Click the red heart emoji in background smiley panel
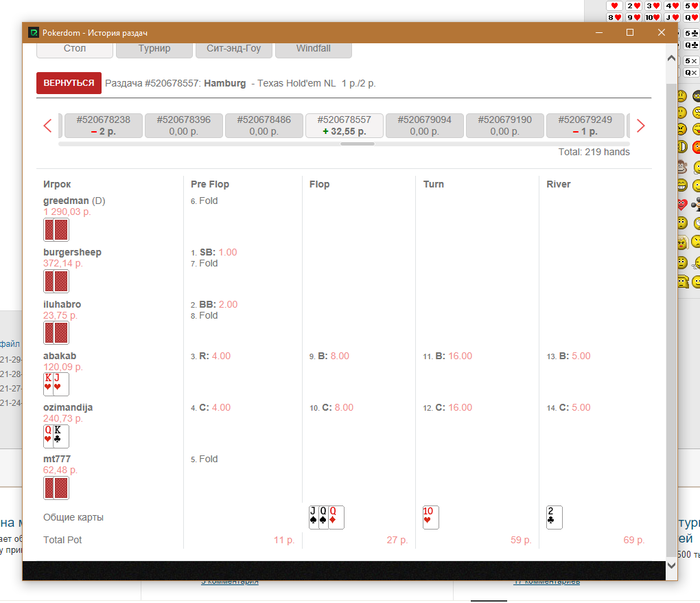 (683, 205)
